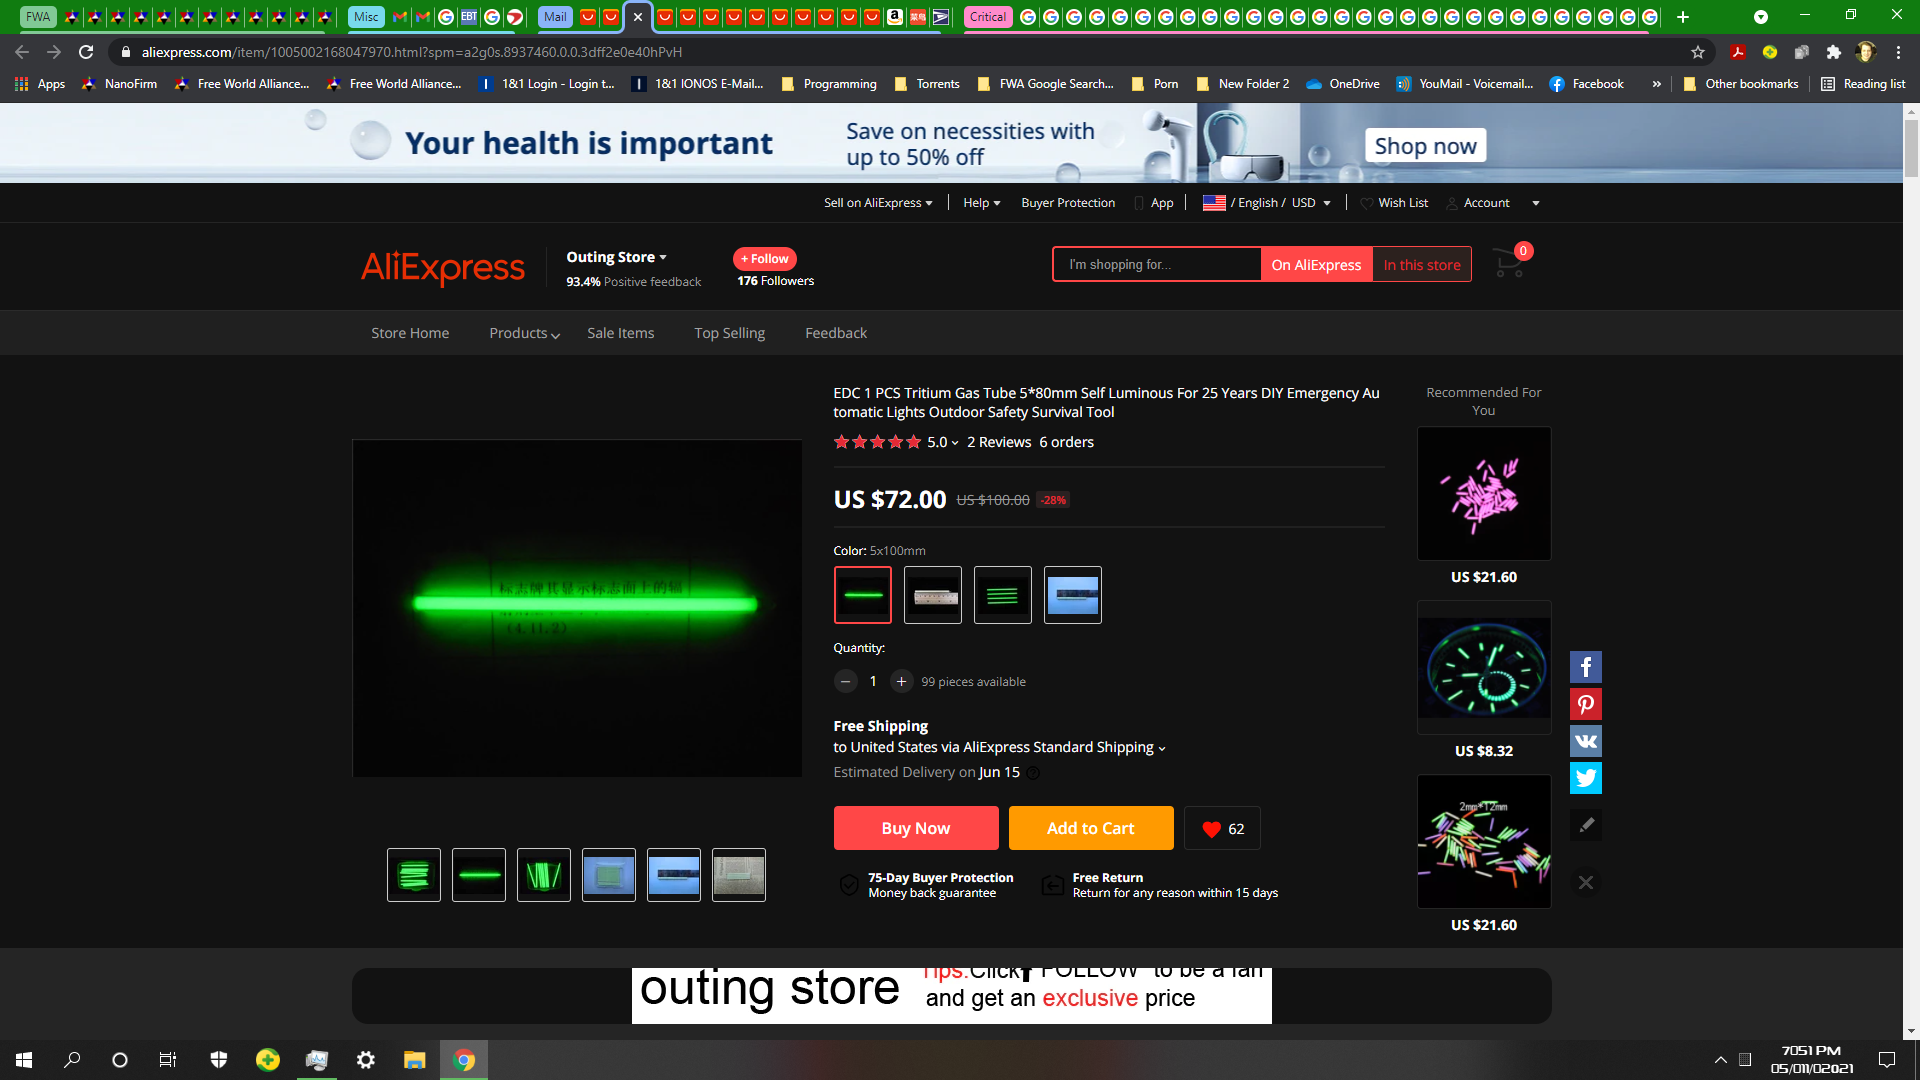Click the Add to Cart button

pos(1090,828)
